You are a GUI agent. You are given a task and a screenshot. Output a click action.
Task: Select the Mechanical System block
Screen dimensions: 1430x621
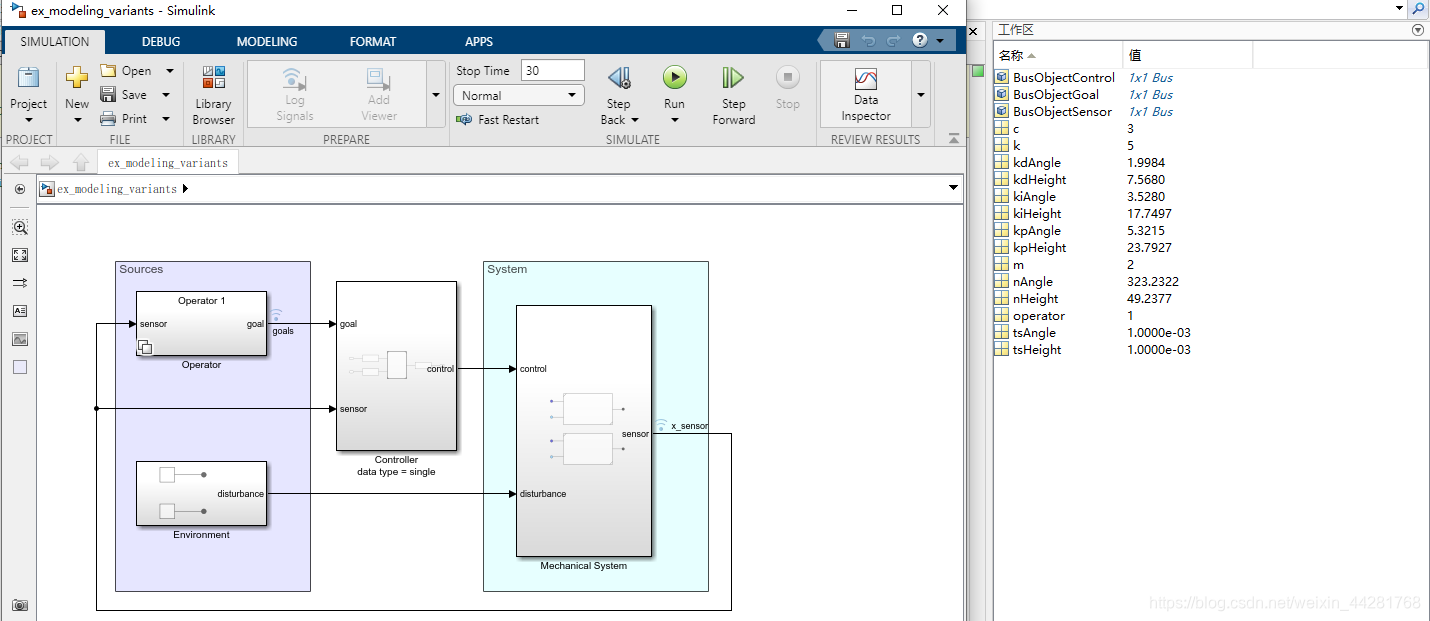584,431
